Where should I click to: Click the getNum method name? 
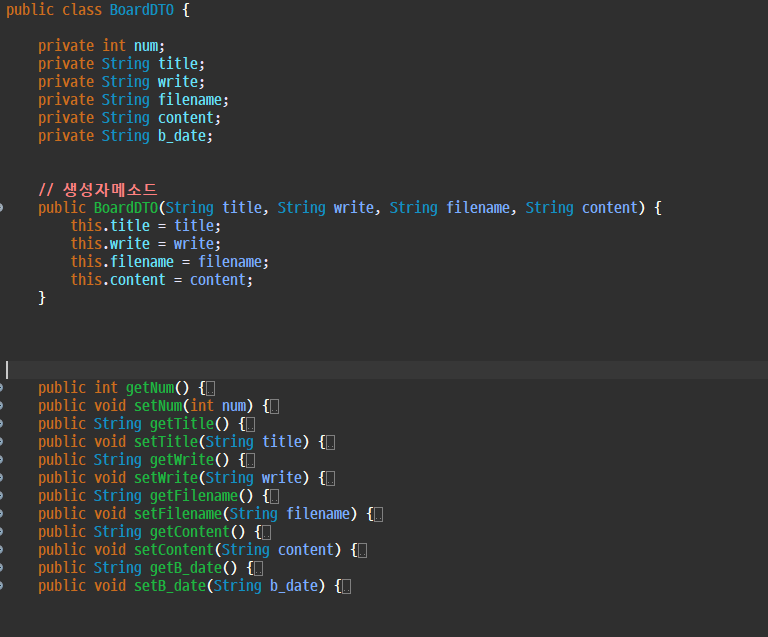click(x=150, y=388)
